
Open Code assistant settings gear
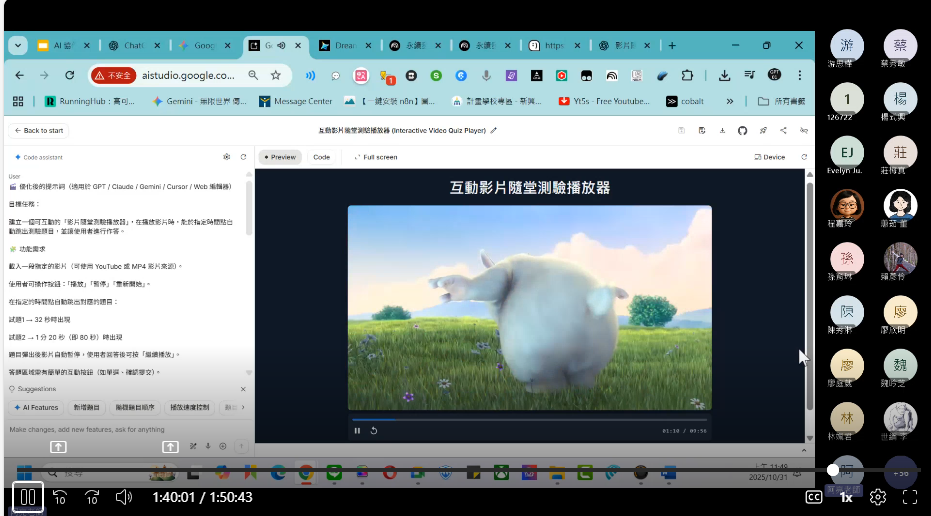(226, 157)
